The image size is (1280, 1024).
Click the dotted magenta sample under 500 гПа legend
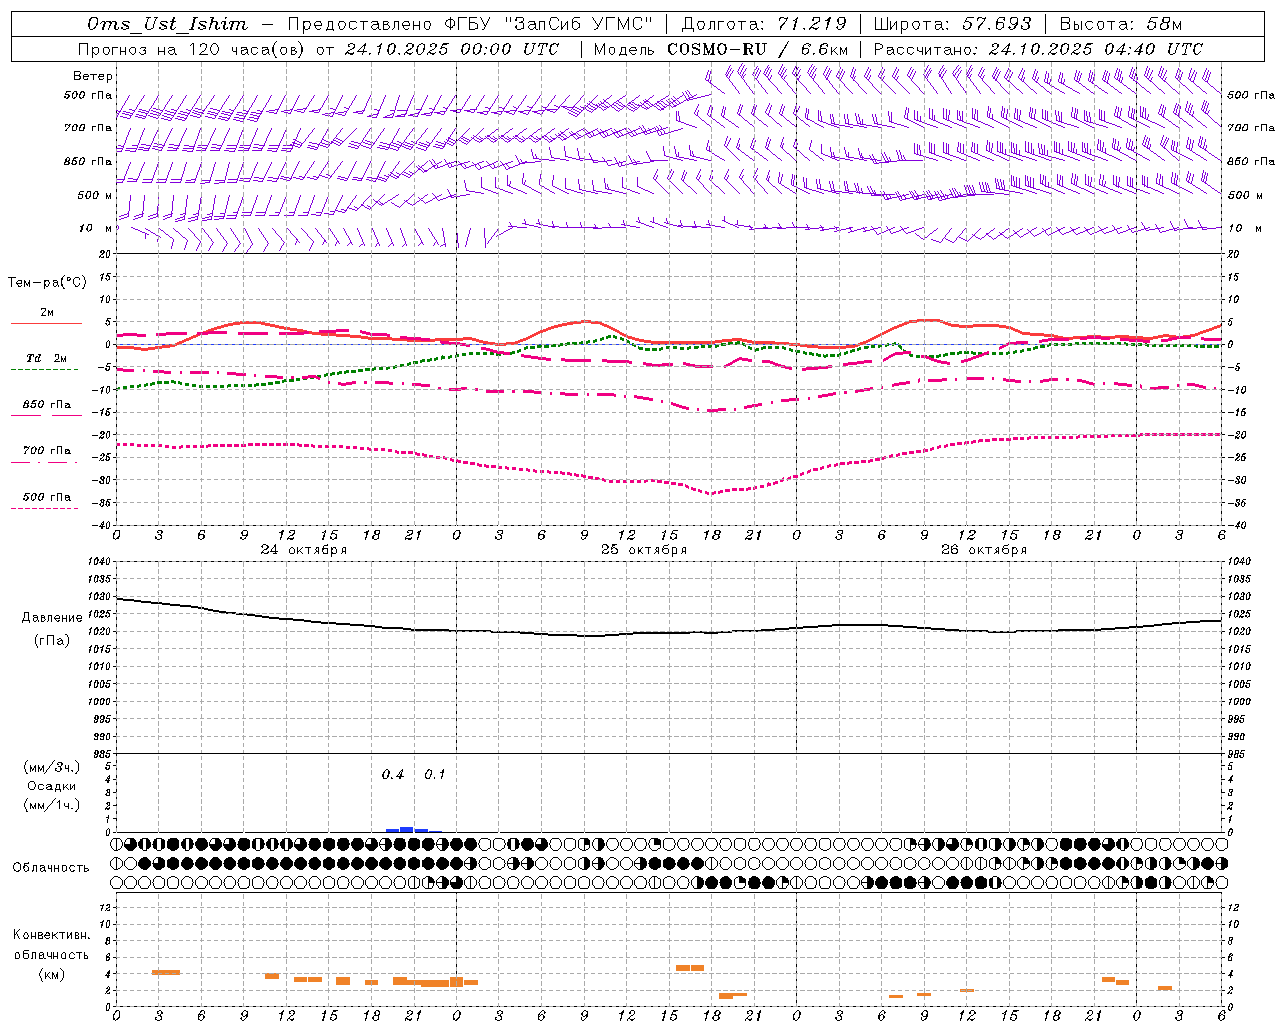[44, 508]
